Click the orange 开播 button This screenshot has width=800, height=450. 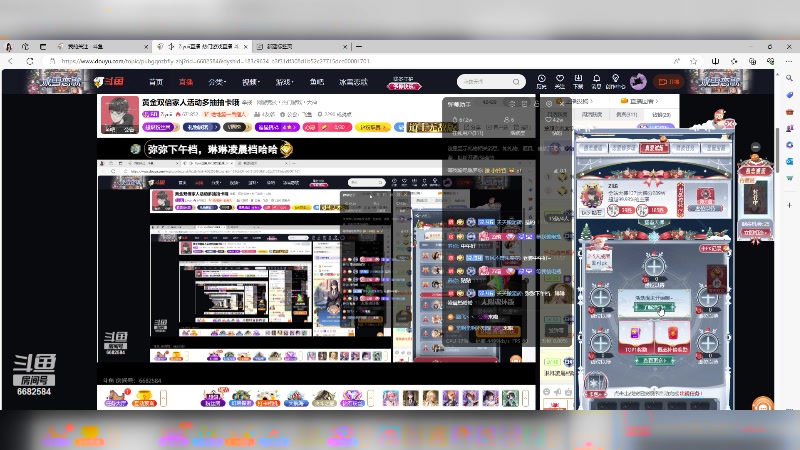pyautogui.click(x=668, y=82)
